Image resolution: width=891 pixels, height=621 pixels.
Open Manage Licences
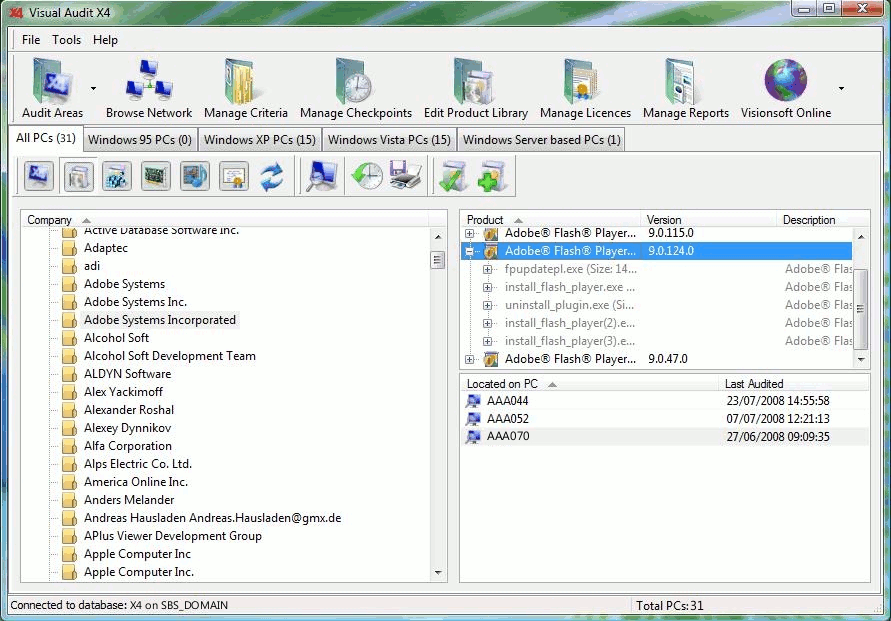point(585,89)
